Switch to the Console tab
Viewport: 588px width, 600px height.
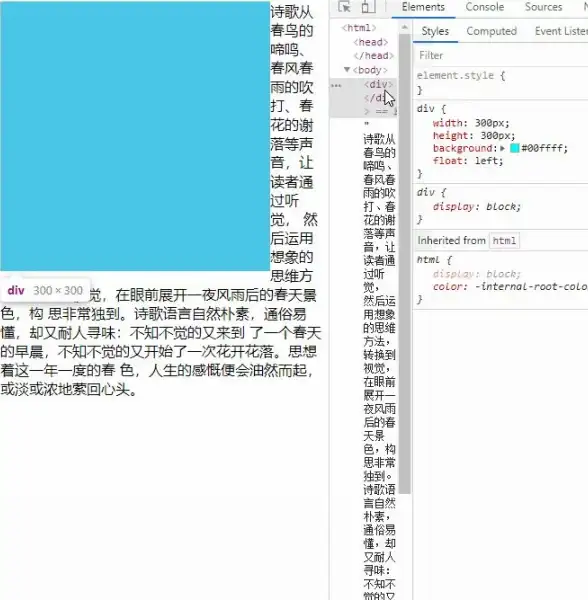click(x=484, y=7)
